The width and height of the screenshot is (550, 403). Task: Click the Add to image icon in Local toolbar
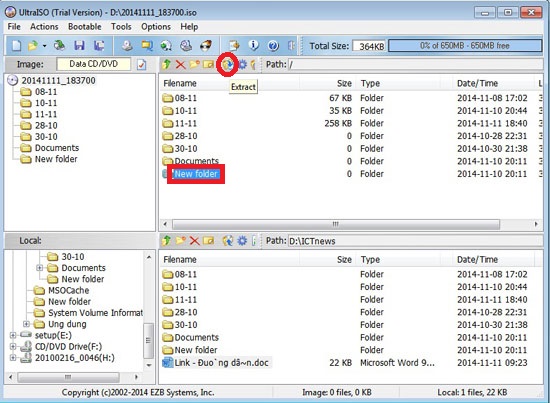click(228, 241)
